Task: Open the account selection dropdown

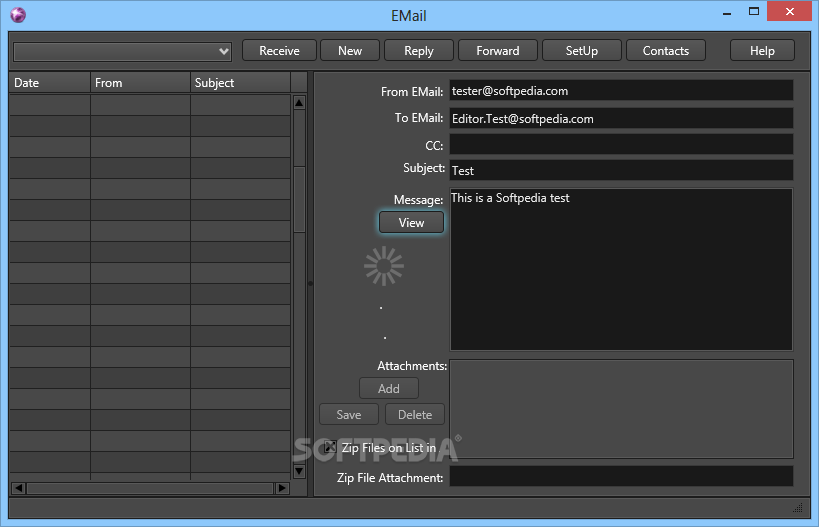Action: click(123, 51)
